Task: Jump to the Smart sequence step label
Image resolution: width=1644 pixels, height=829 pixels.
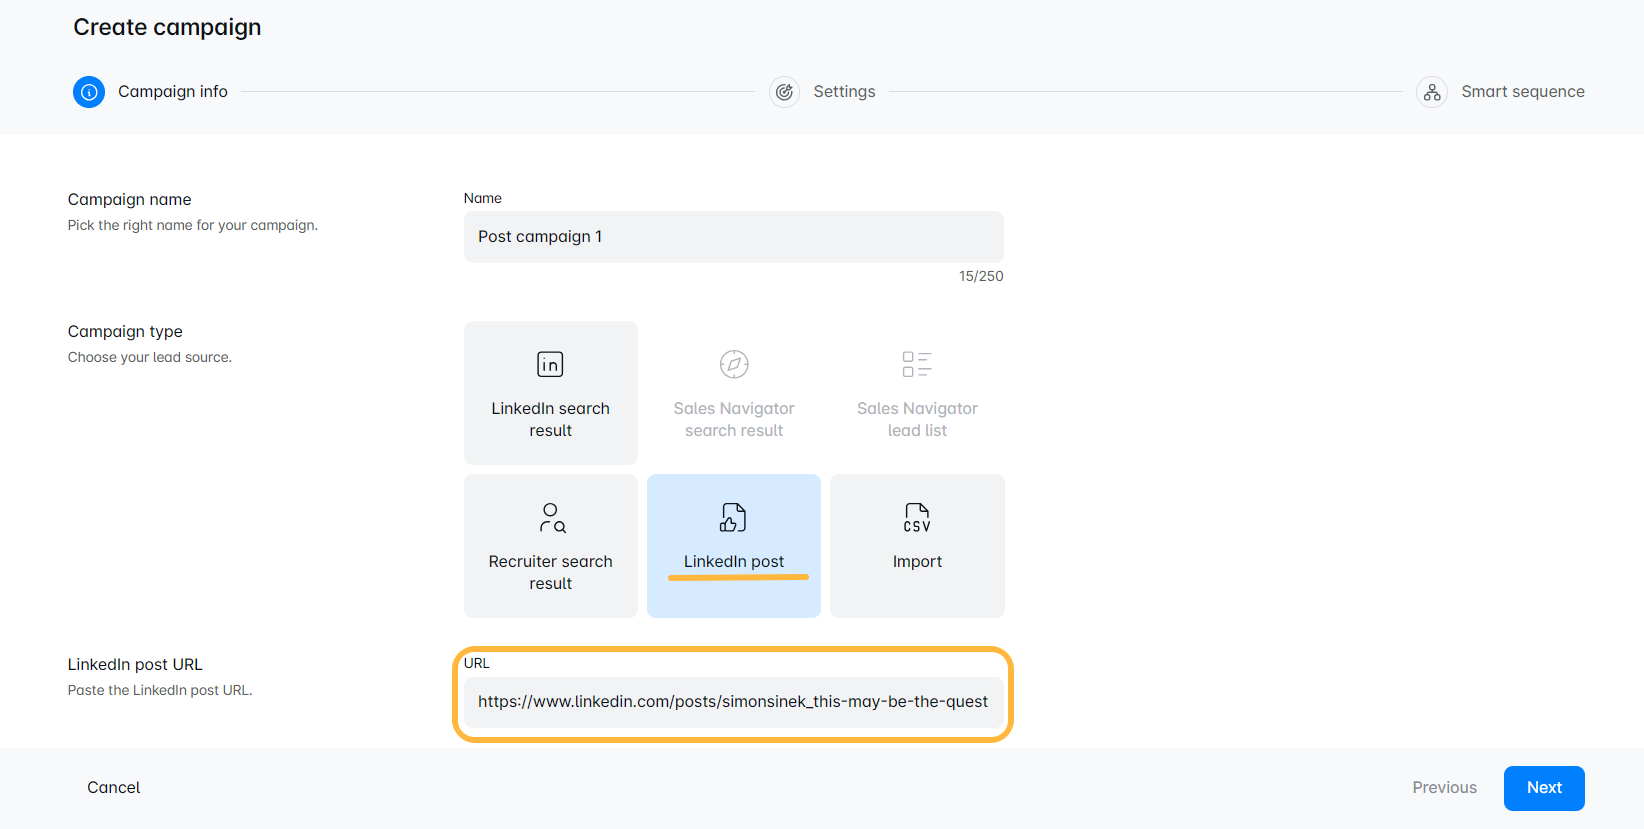Action: coord(1522,92)
